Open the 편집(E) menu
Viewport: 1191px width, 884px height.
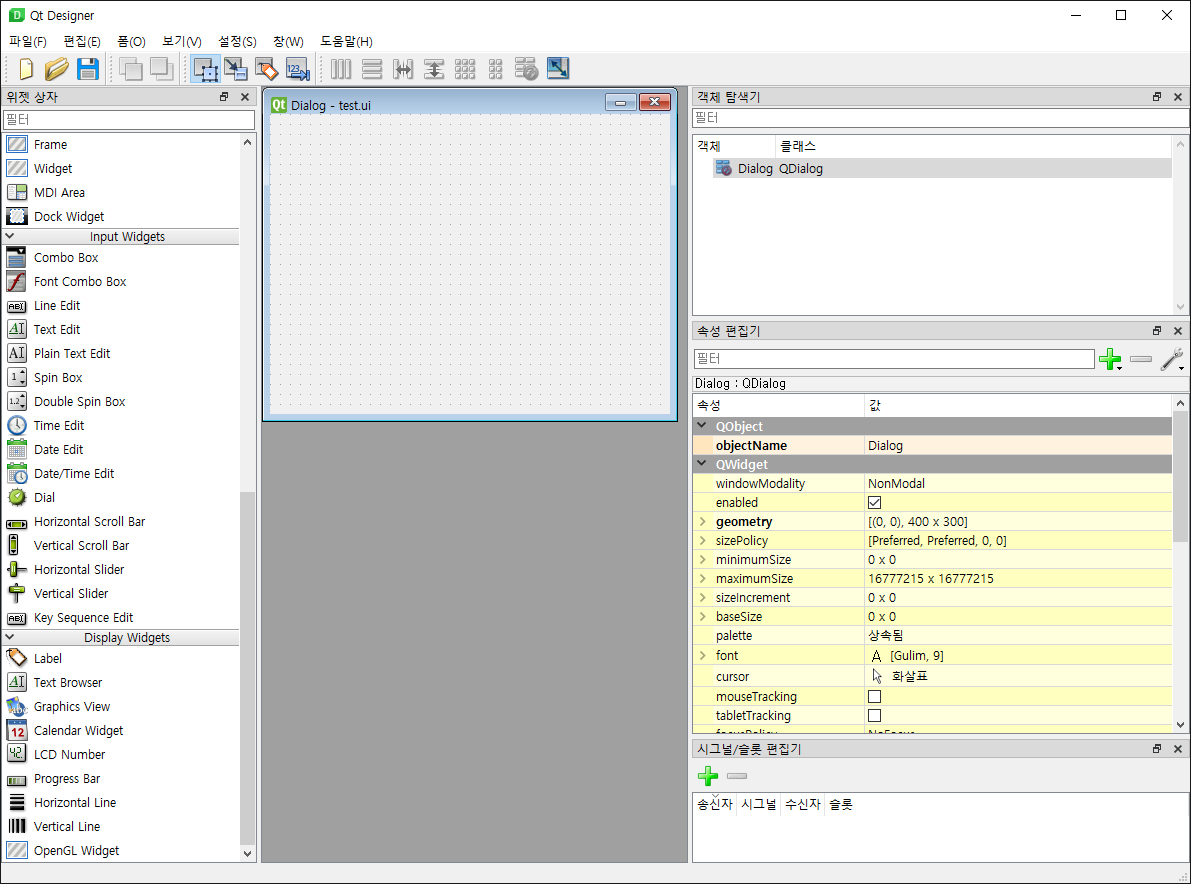(82, 42)
